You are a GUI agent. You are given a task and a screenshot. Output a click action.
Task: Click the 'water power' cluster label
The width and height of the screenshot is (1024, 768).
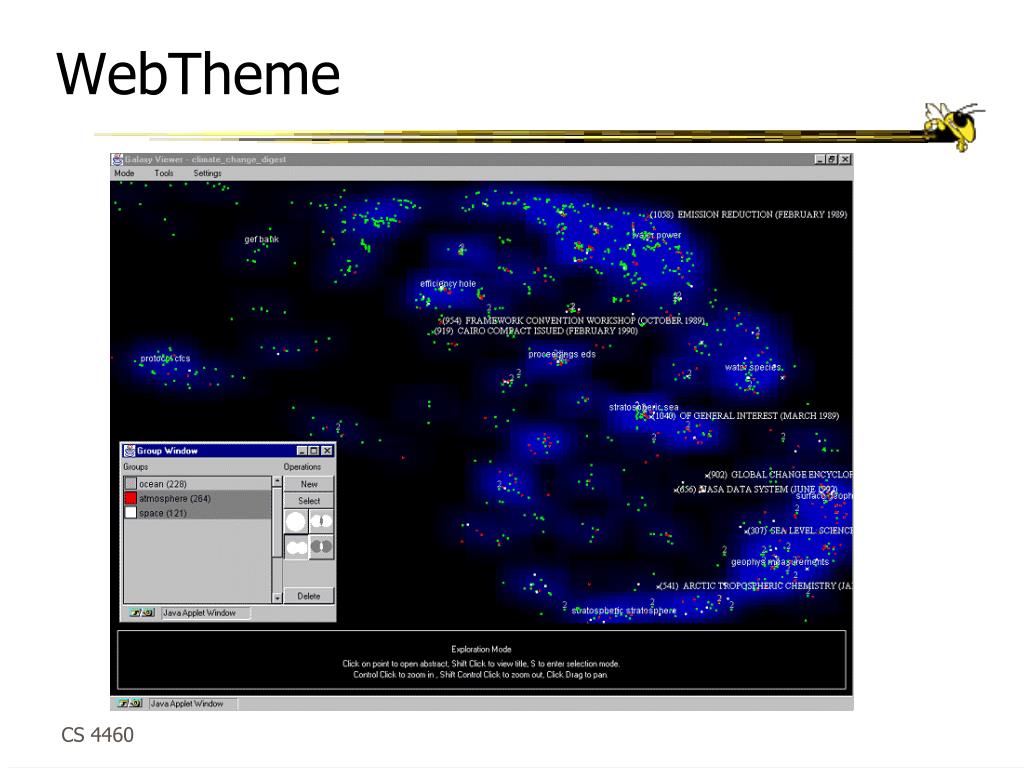click(657, 235)
